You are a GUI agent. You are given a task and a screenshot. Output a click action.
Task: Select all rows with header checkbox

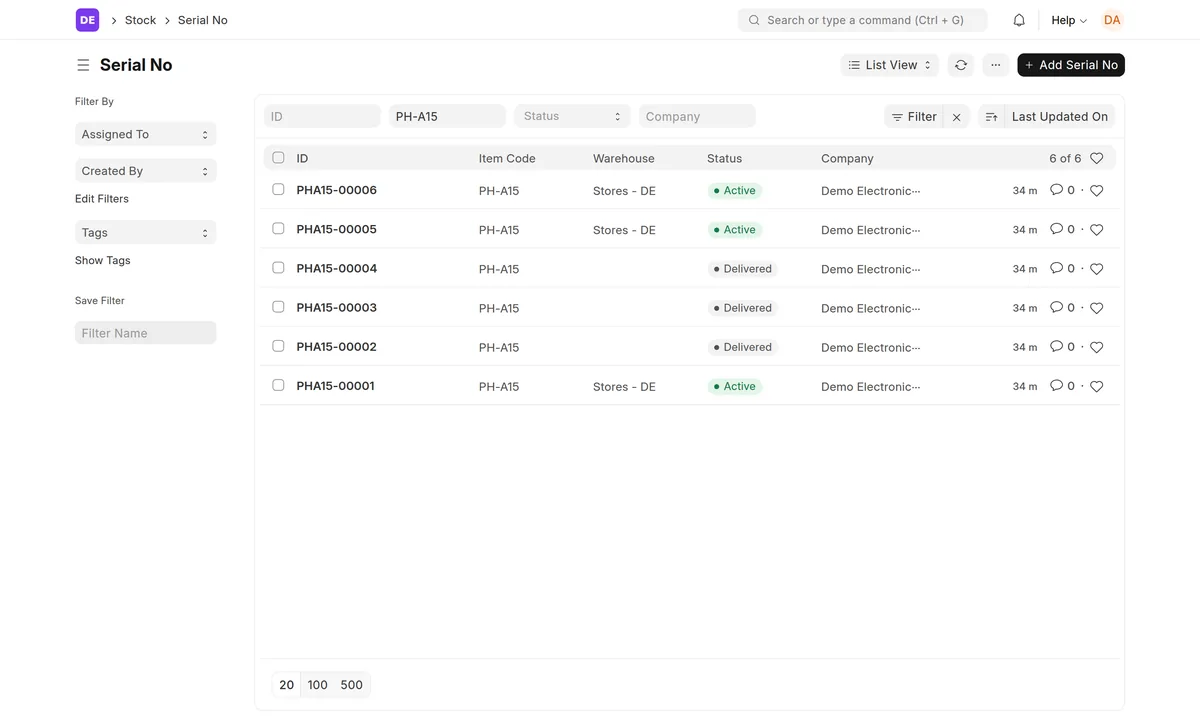tap(278, 158)
